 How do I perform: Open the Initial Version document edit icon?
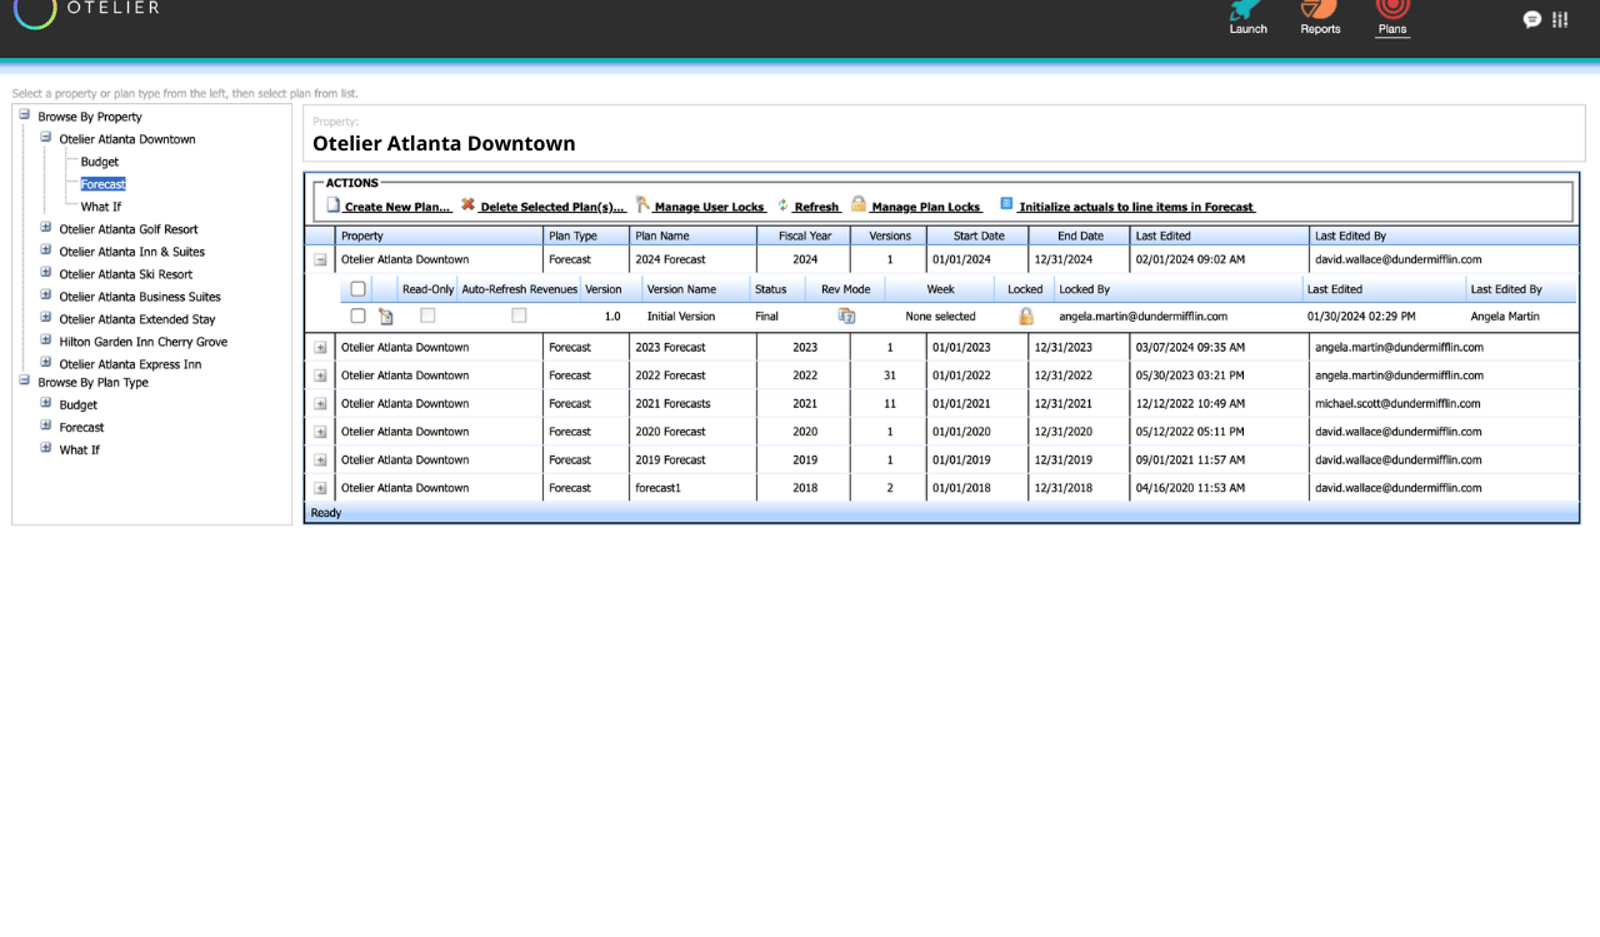[x=386, y=316]
